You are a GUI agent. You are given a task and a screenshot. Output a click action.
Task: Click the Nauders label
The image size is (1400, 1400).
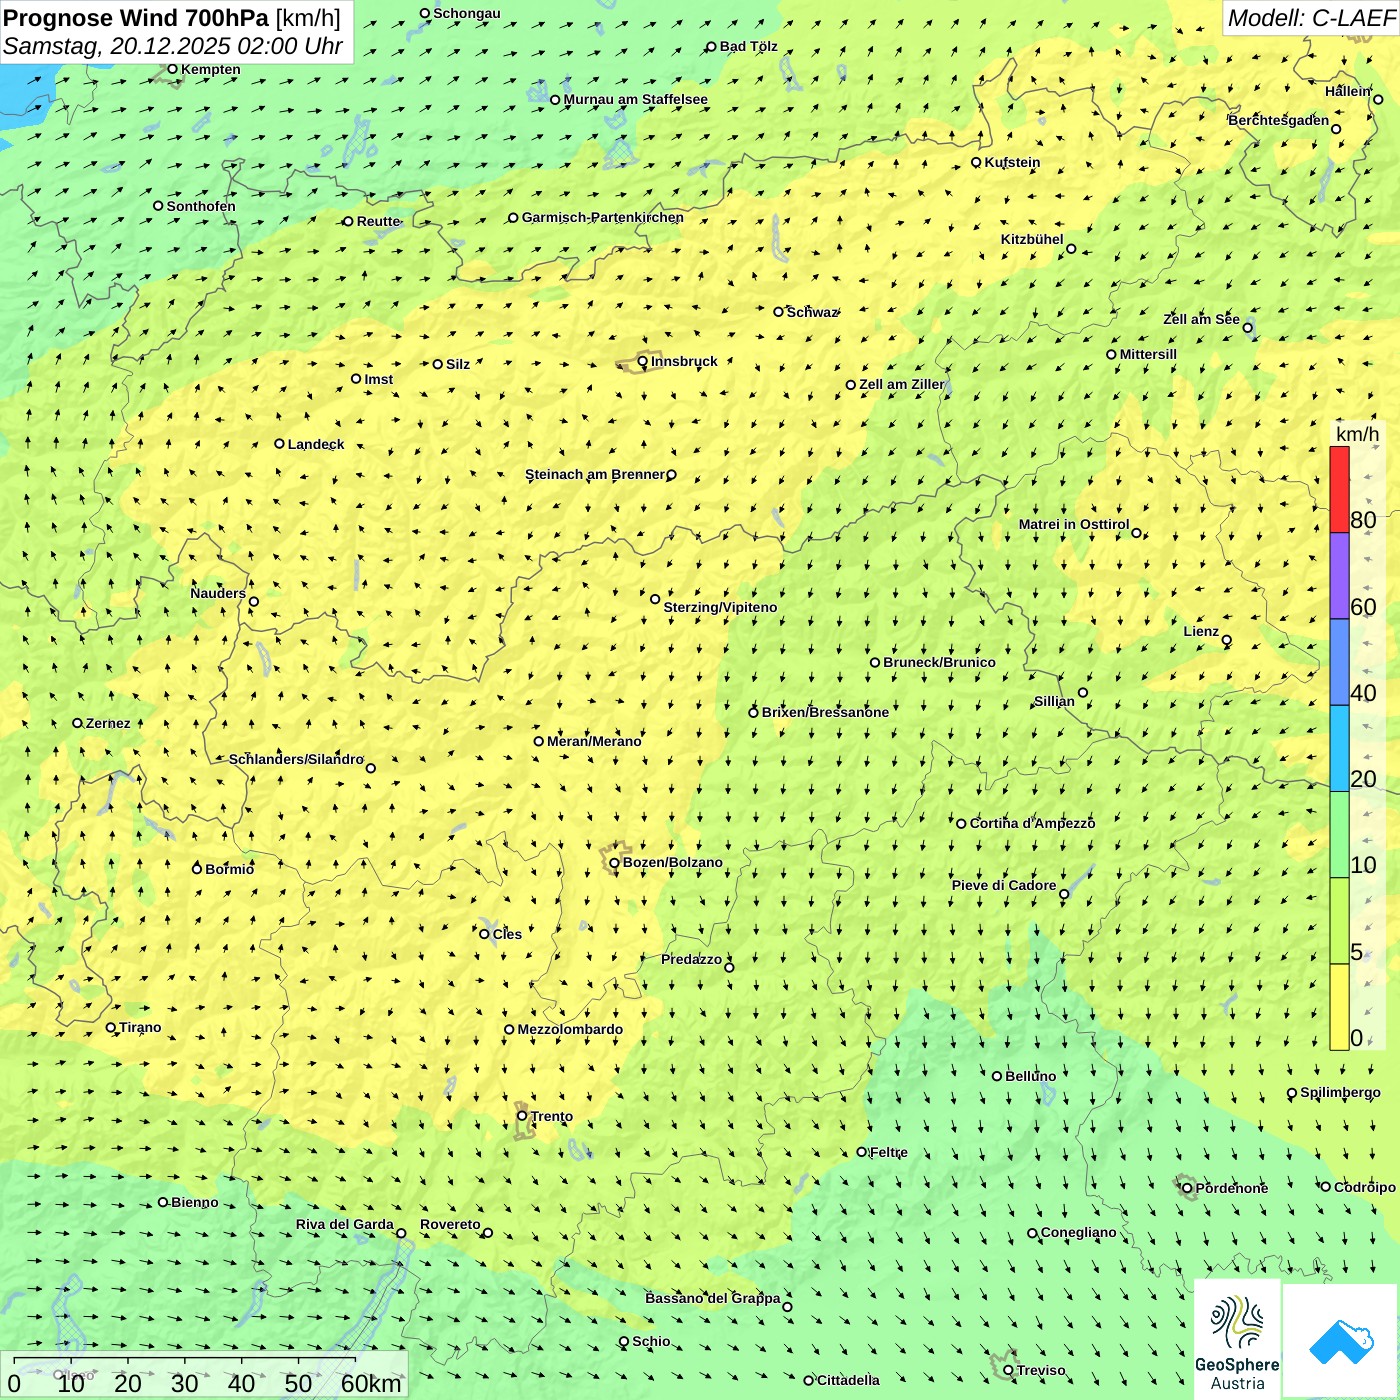pos(218,593)
